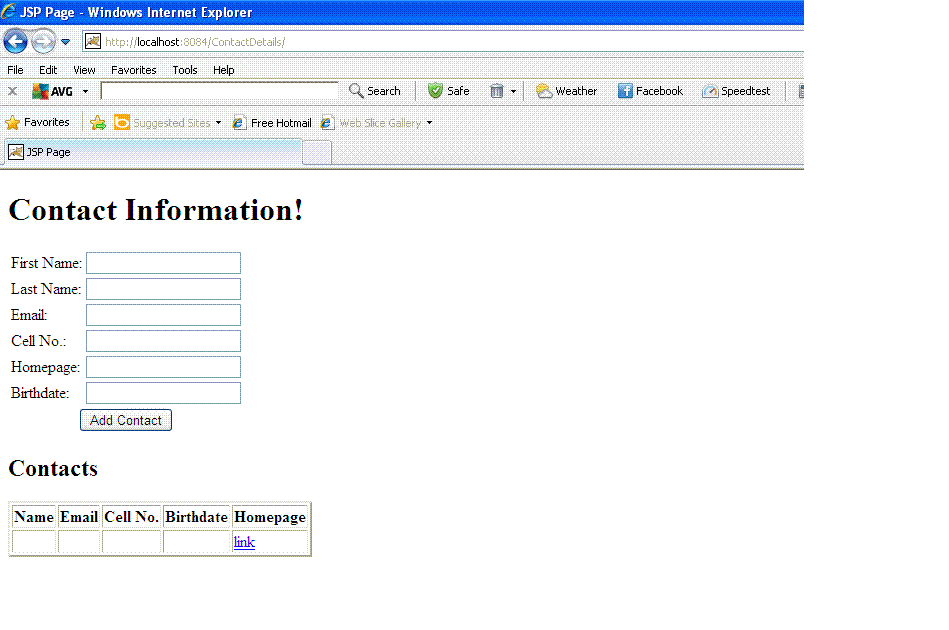
Task: Open a new tab with the blank tab button
Action: (x=317, y=153)
